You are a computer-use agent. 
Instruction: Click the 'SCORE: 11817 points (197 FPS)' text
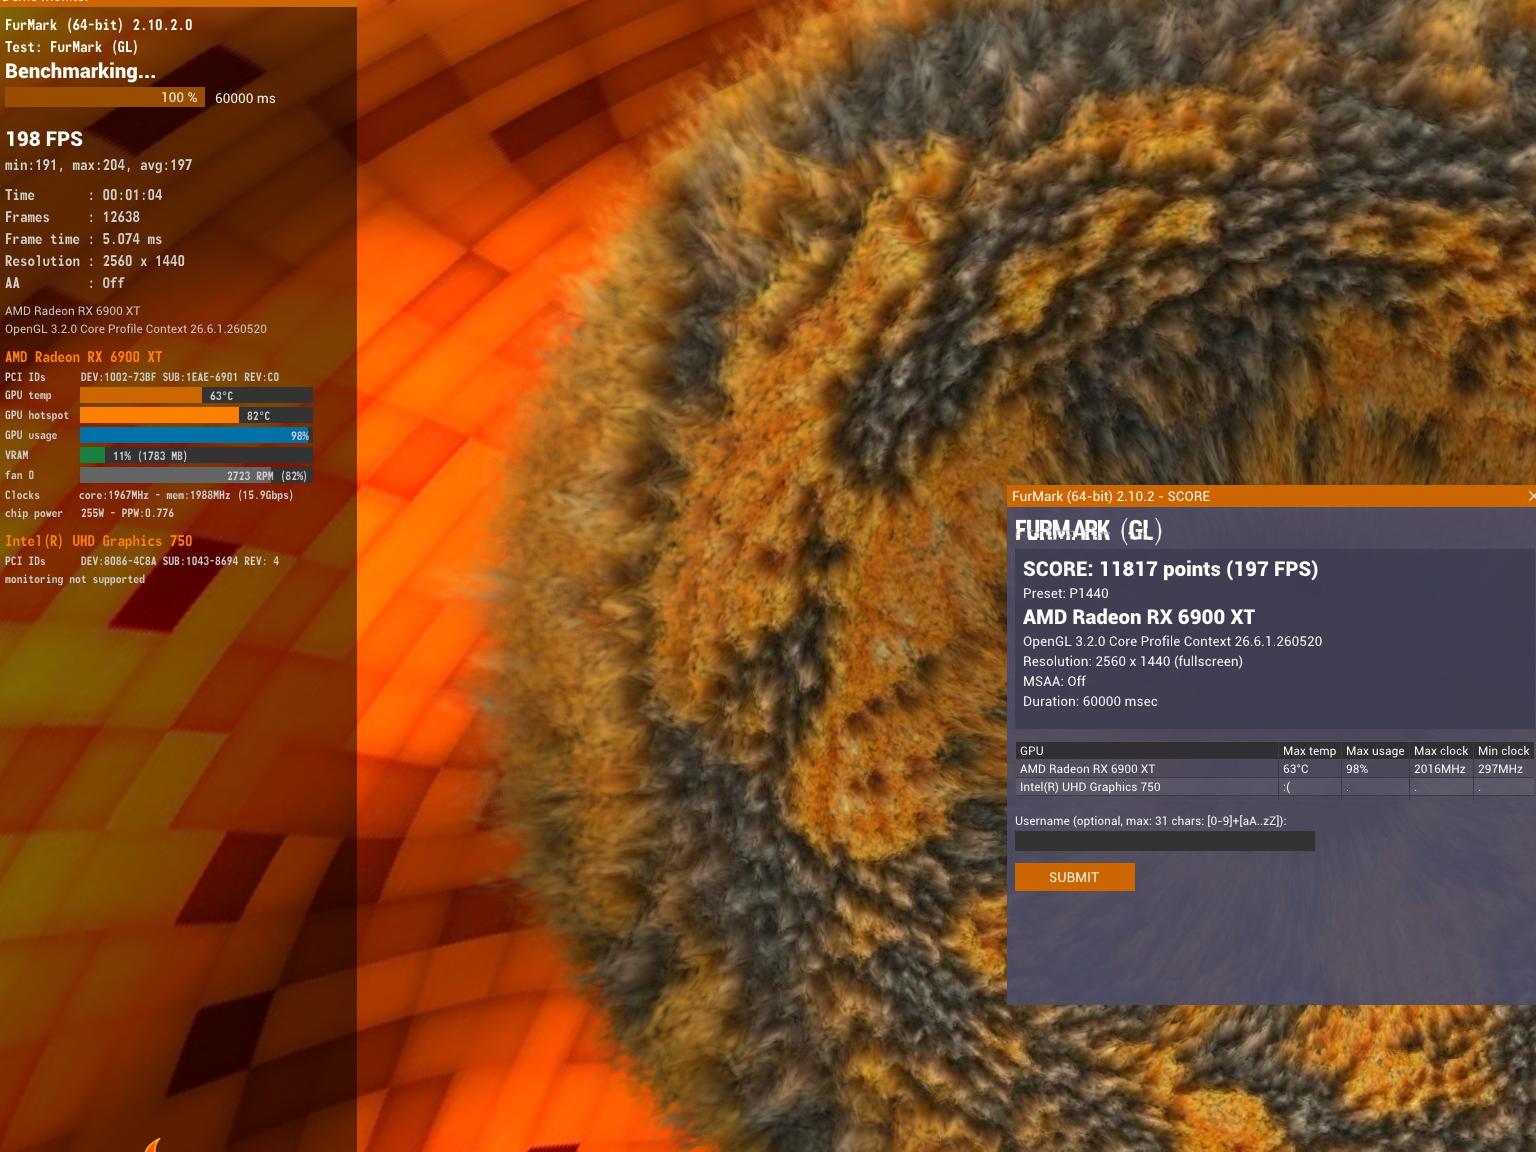click(x=1170, y=569)
